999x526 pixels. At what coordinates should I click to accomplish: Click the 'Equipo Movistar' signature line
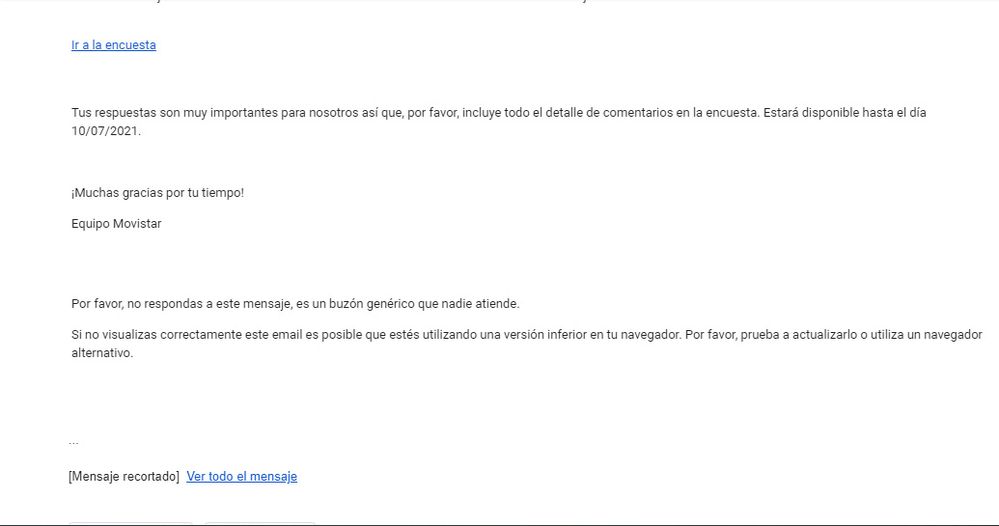coord(116,224)
